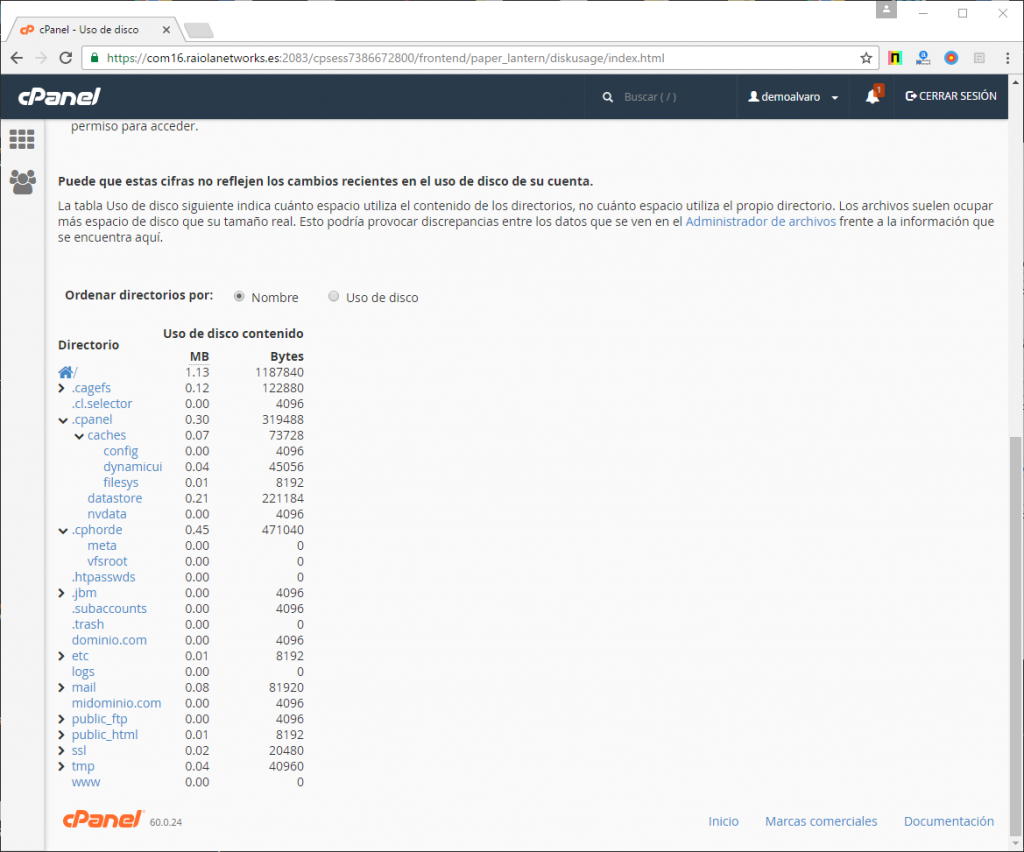The width and height of the screenshot is (1024, 852).
Task: Reload the page using the refresh icon
Action: click(x=68, y=58)
